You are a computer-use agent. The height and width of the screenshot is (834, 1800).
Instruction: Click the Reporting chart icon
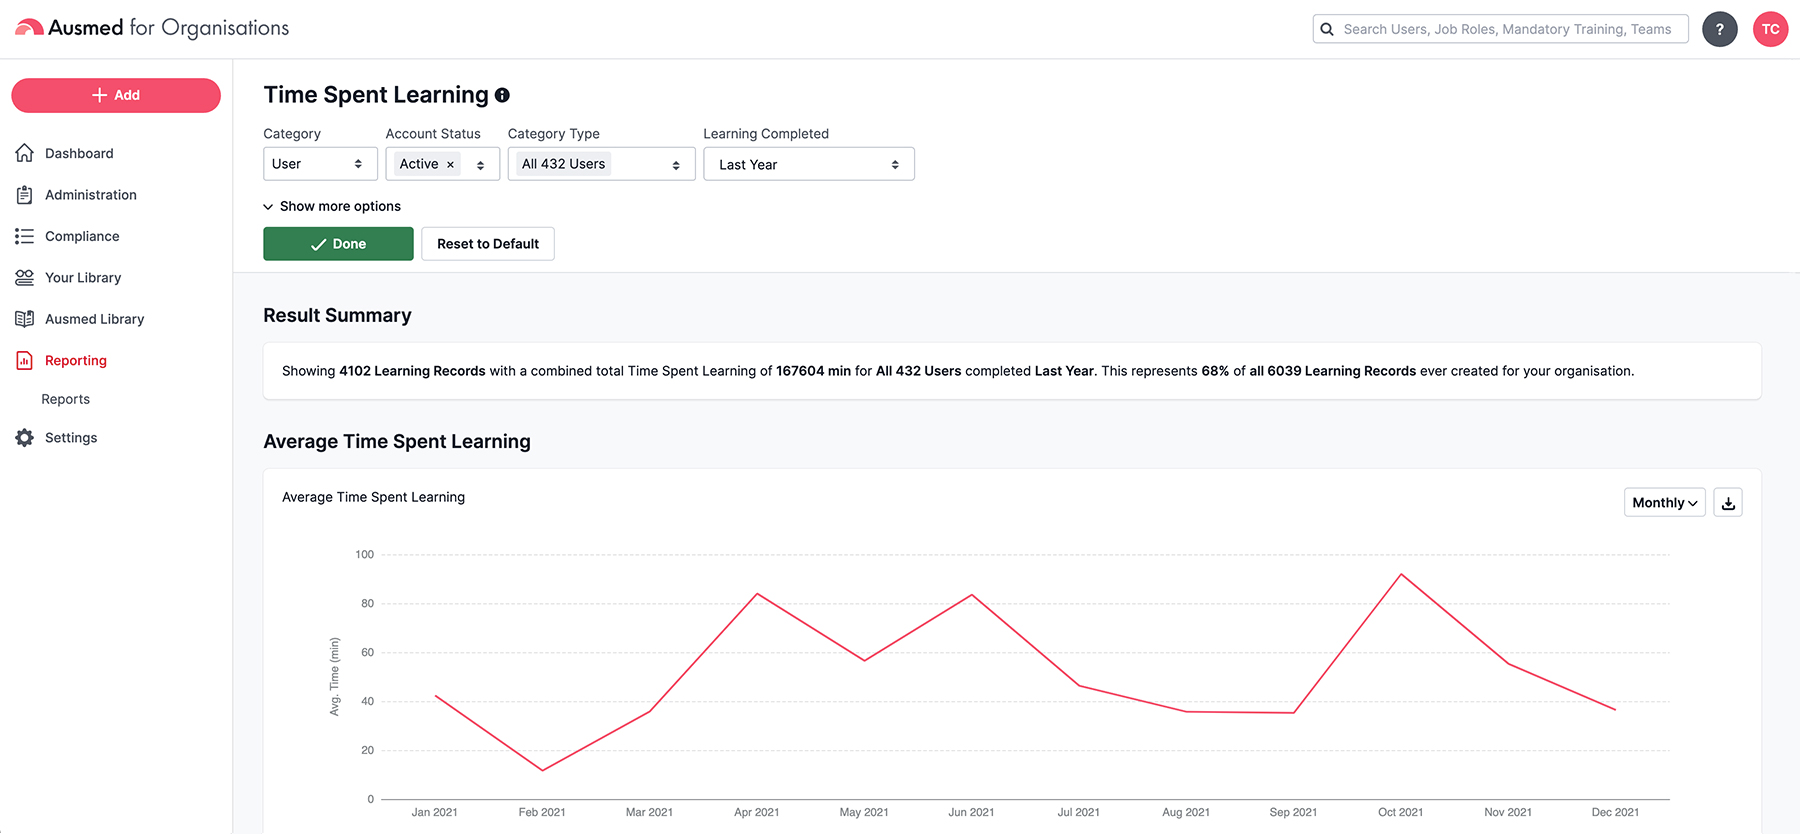click(x=25, y=361)
